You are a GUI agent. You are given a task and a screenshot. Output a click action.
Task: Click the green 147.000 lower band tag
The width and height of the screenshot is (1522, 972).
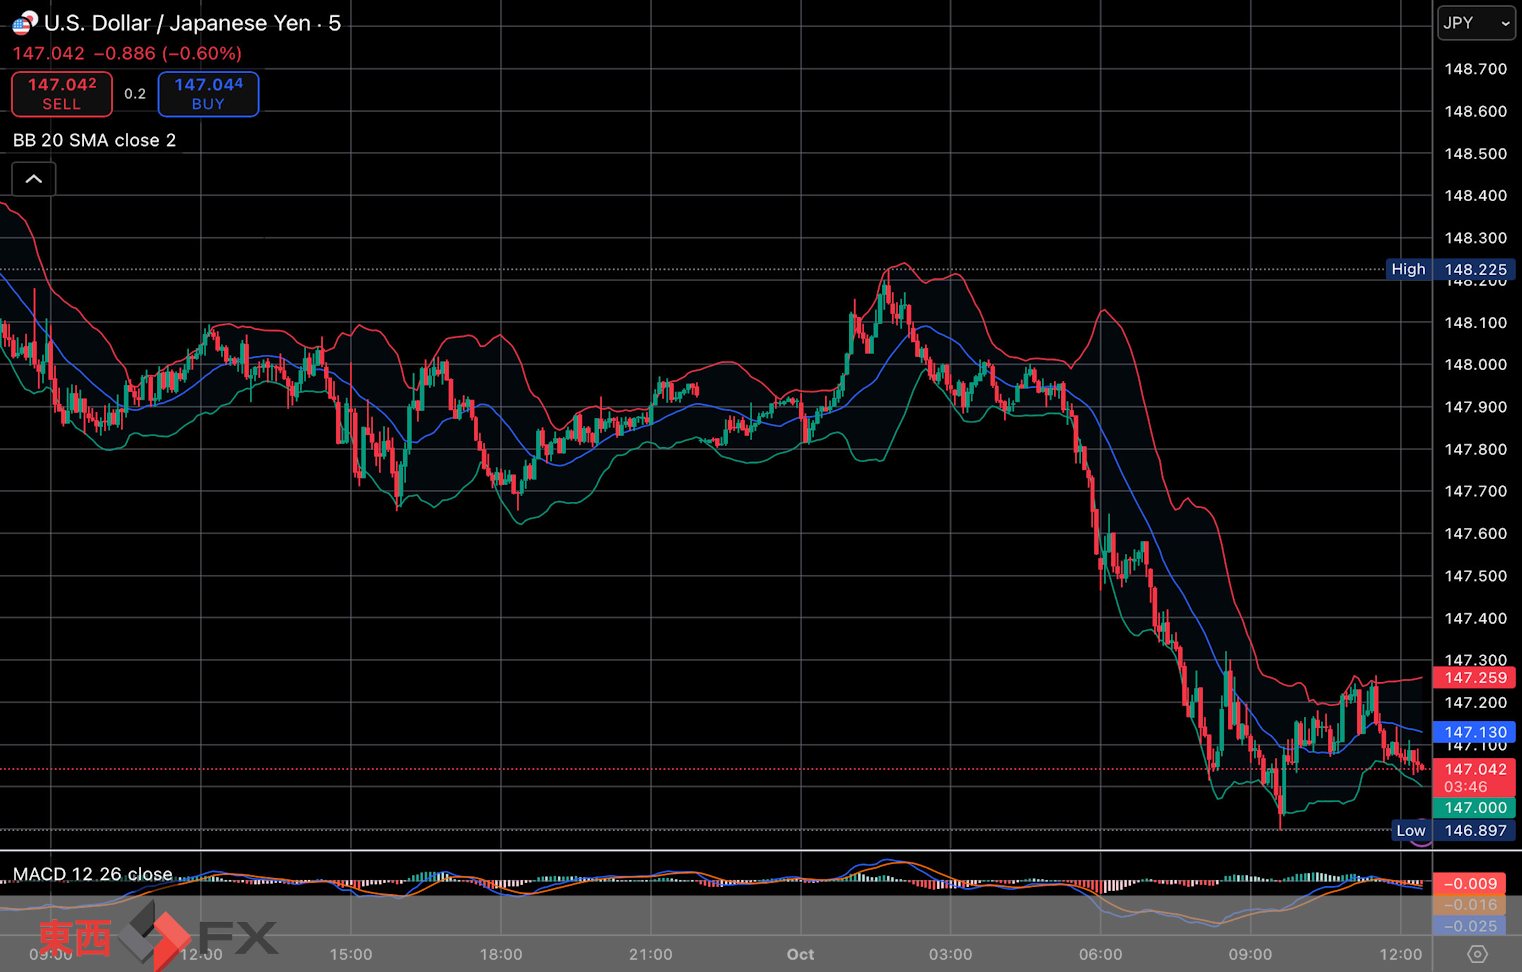tap(1474, 807)
